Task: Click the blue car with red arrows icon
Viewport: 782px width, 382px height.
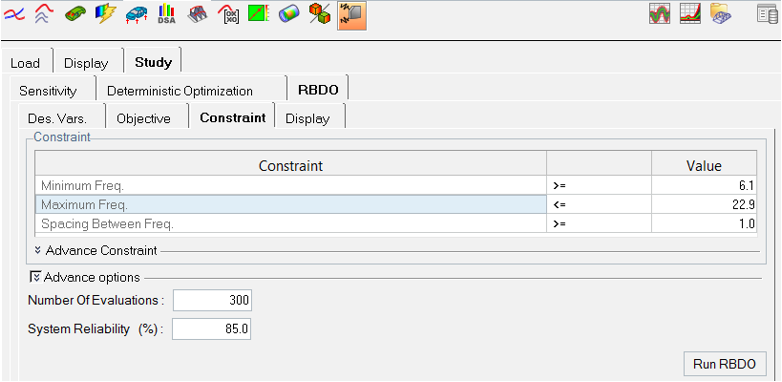Action: (x=136, y=14)
